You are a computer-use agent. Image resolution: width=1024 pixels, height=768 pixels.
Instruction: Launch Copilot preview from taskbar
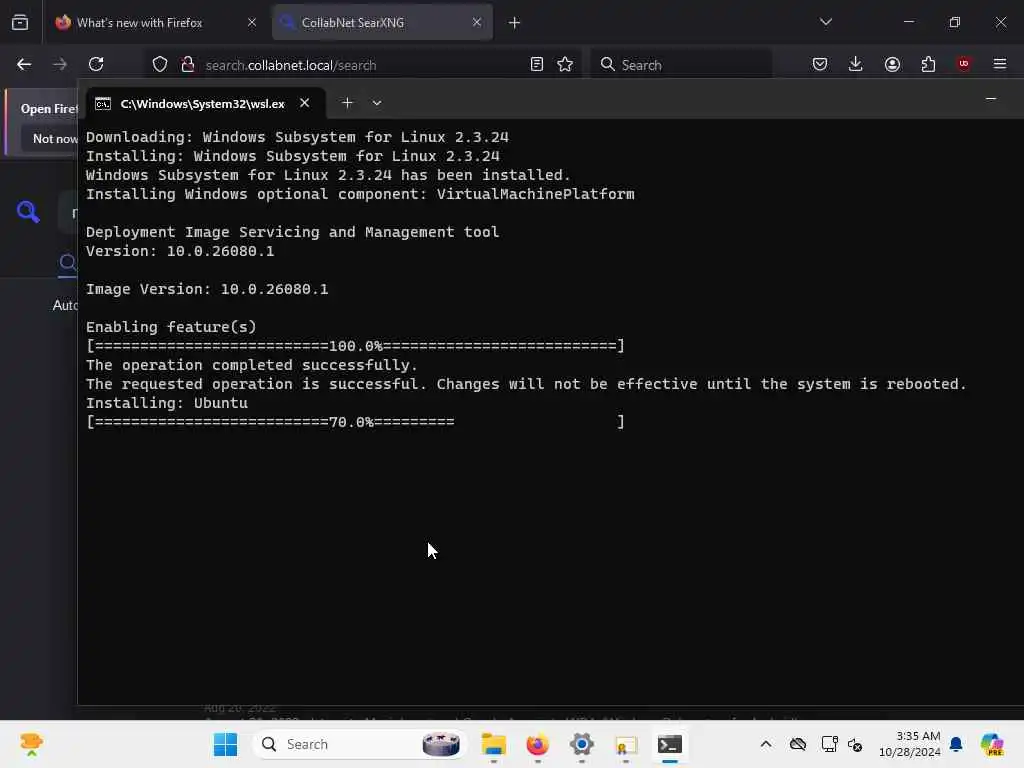pyautogui.click(x=991, y=744)
